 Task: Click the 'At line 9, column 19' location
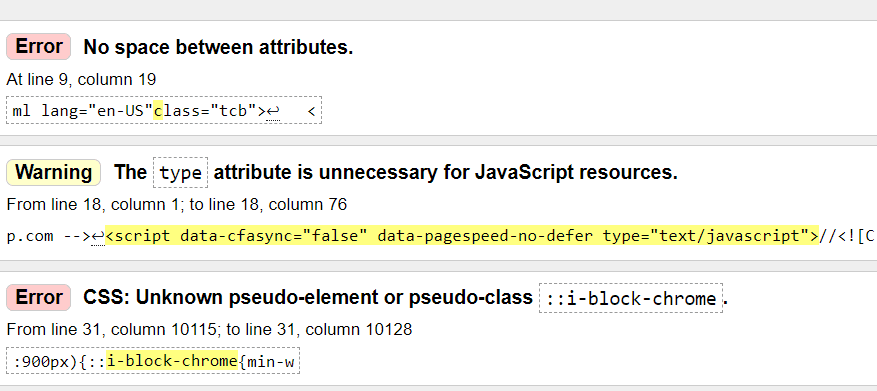point(81,79)
